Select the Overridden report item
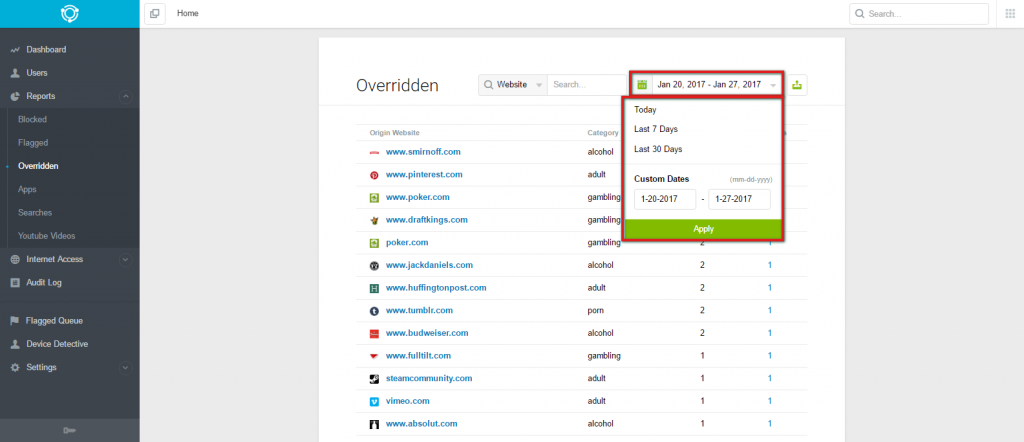Viewport: 1024px width, 442px height. coord(38,166)
